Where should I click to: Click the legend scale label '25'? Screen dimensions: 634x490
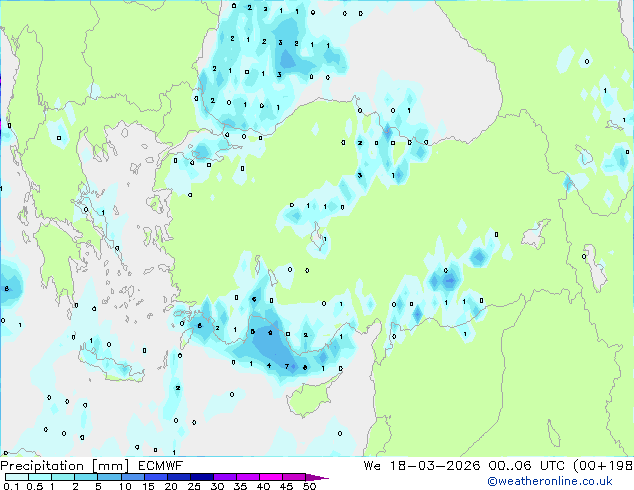tap(194, 486)
